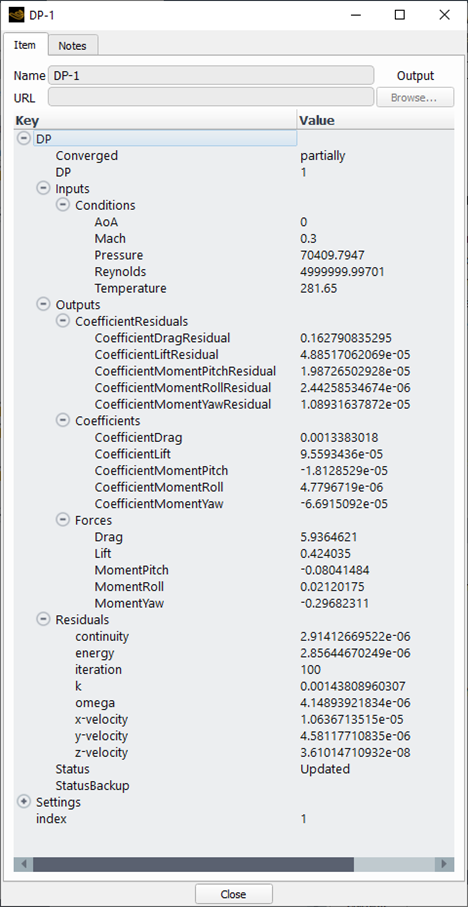This screenshot has width=468, height=907.
Task: Select the CoefficientDrag row
Action: [234, 437]
